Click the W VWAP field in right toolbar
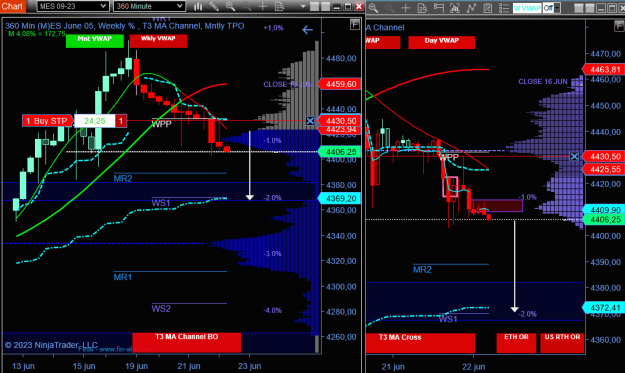625x373 pixels. pyautogui.click(x=527, y=8)
